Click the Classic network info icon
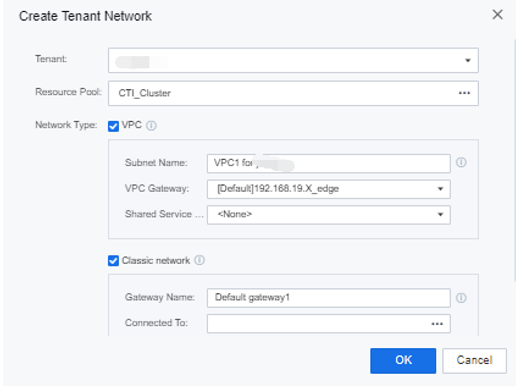 [200, 260]
